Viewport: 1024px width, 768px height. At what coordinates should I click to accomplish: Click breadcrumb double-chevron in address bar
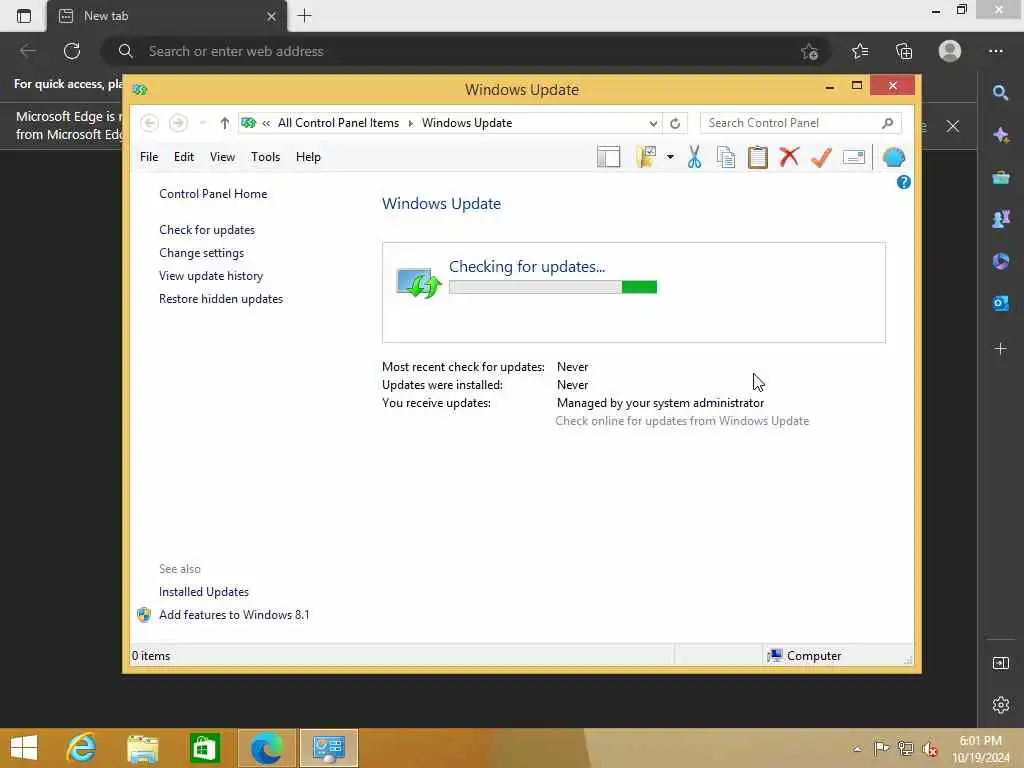click(266, 123)
